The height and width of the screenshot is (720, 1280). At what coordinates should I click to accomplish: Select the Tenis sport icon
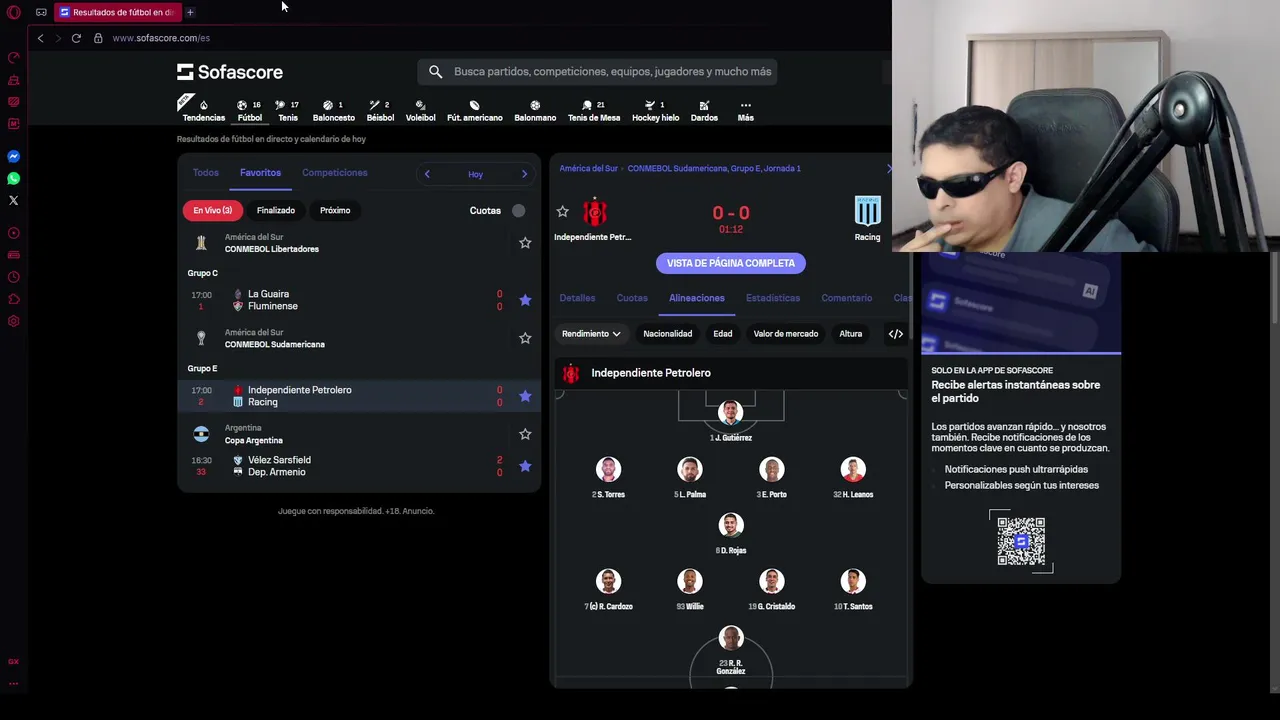coord(288,110)
